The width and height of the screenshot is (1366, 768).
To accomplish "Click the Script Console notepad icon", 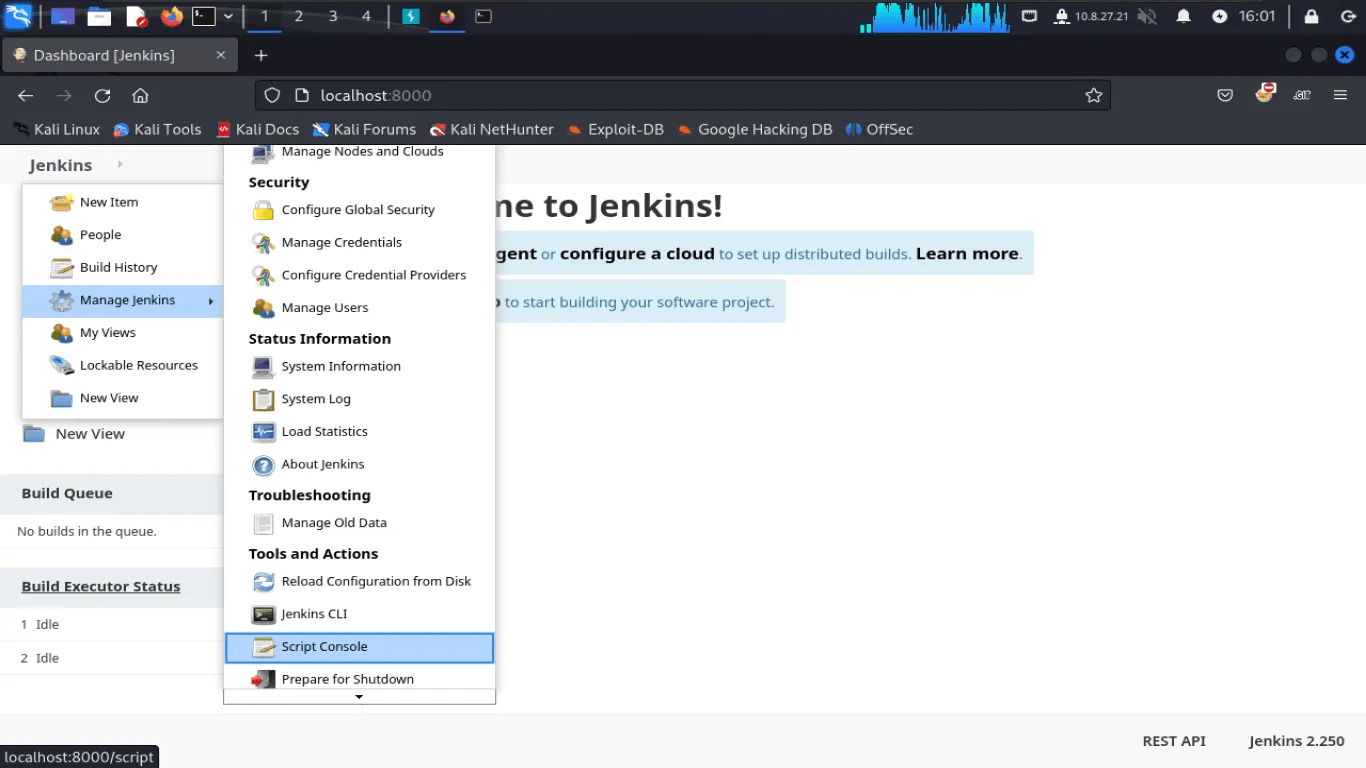I will click(263, 647).
